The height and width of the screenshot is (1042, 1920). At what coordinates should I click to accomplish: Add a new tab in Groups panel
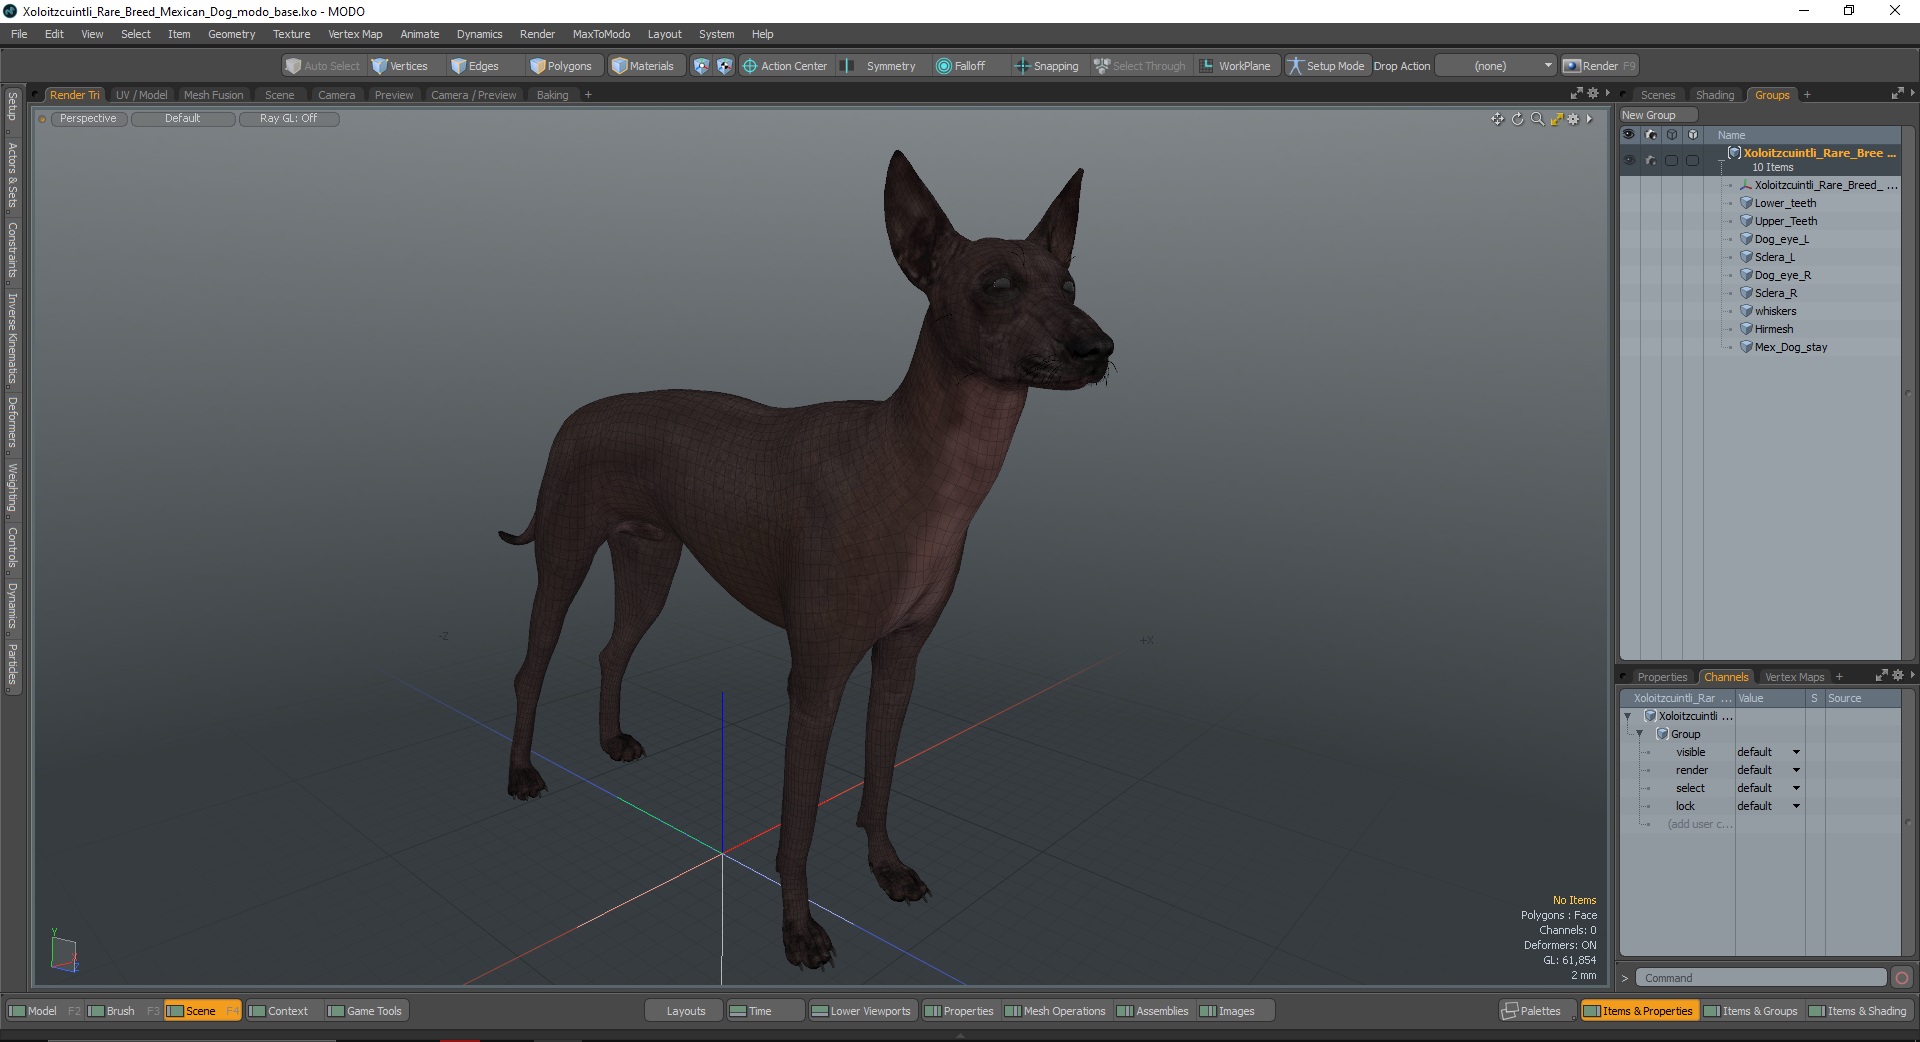1807,95
